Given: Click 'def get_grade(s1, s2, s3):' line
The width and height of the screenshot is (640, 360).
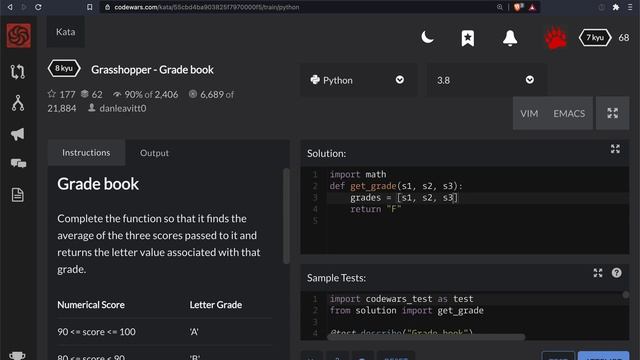Looking at the screenshot, I should pyautogui.click(x=396, y=186).
